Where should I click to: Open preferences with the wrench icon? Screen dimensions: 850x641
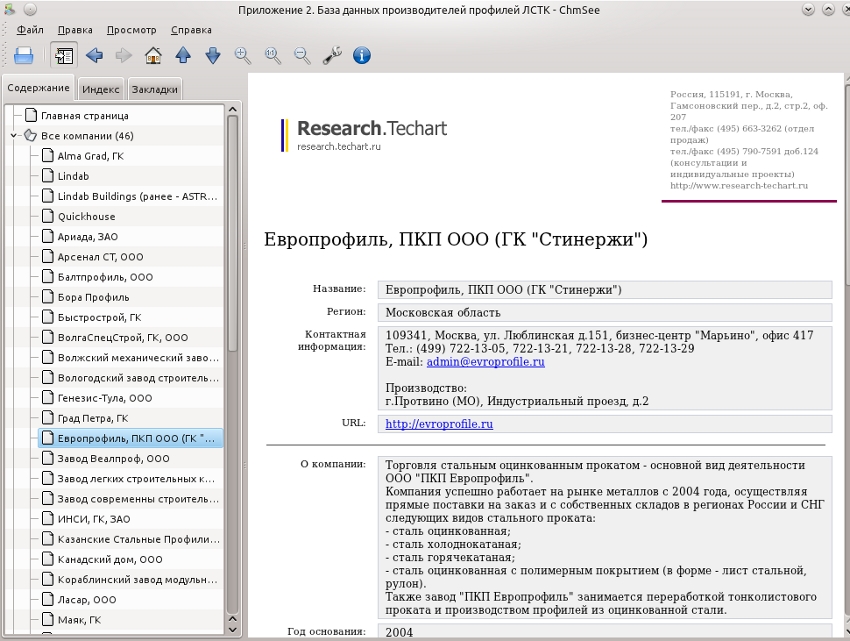[332, 55]
